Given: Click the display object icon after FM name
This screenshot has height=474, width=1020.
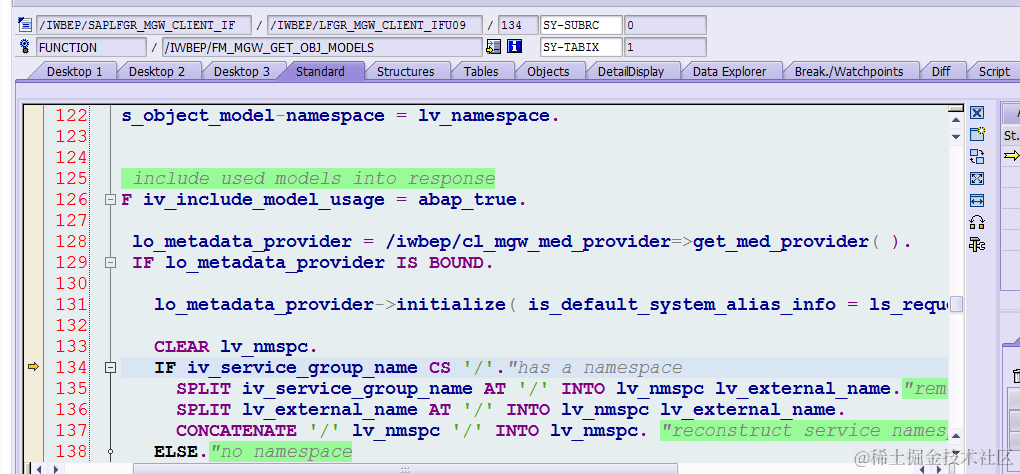Looking at the screenshot, I should click(493, 47).
